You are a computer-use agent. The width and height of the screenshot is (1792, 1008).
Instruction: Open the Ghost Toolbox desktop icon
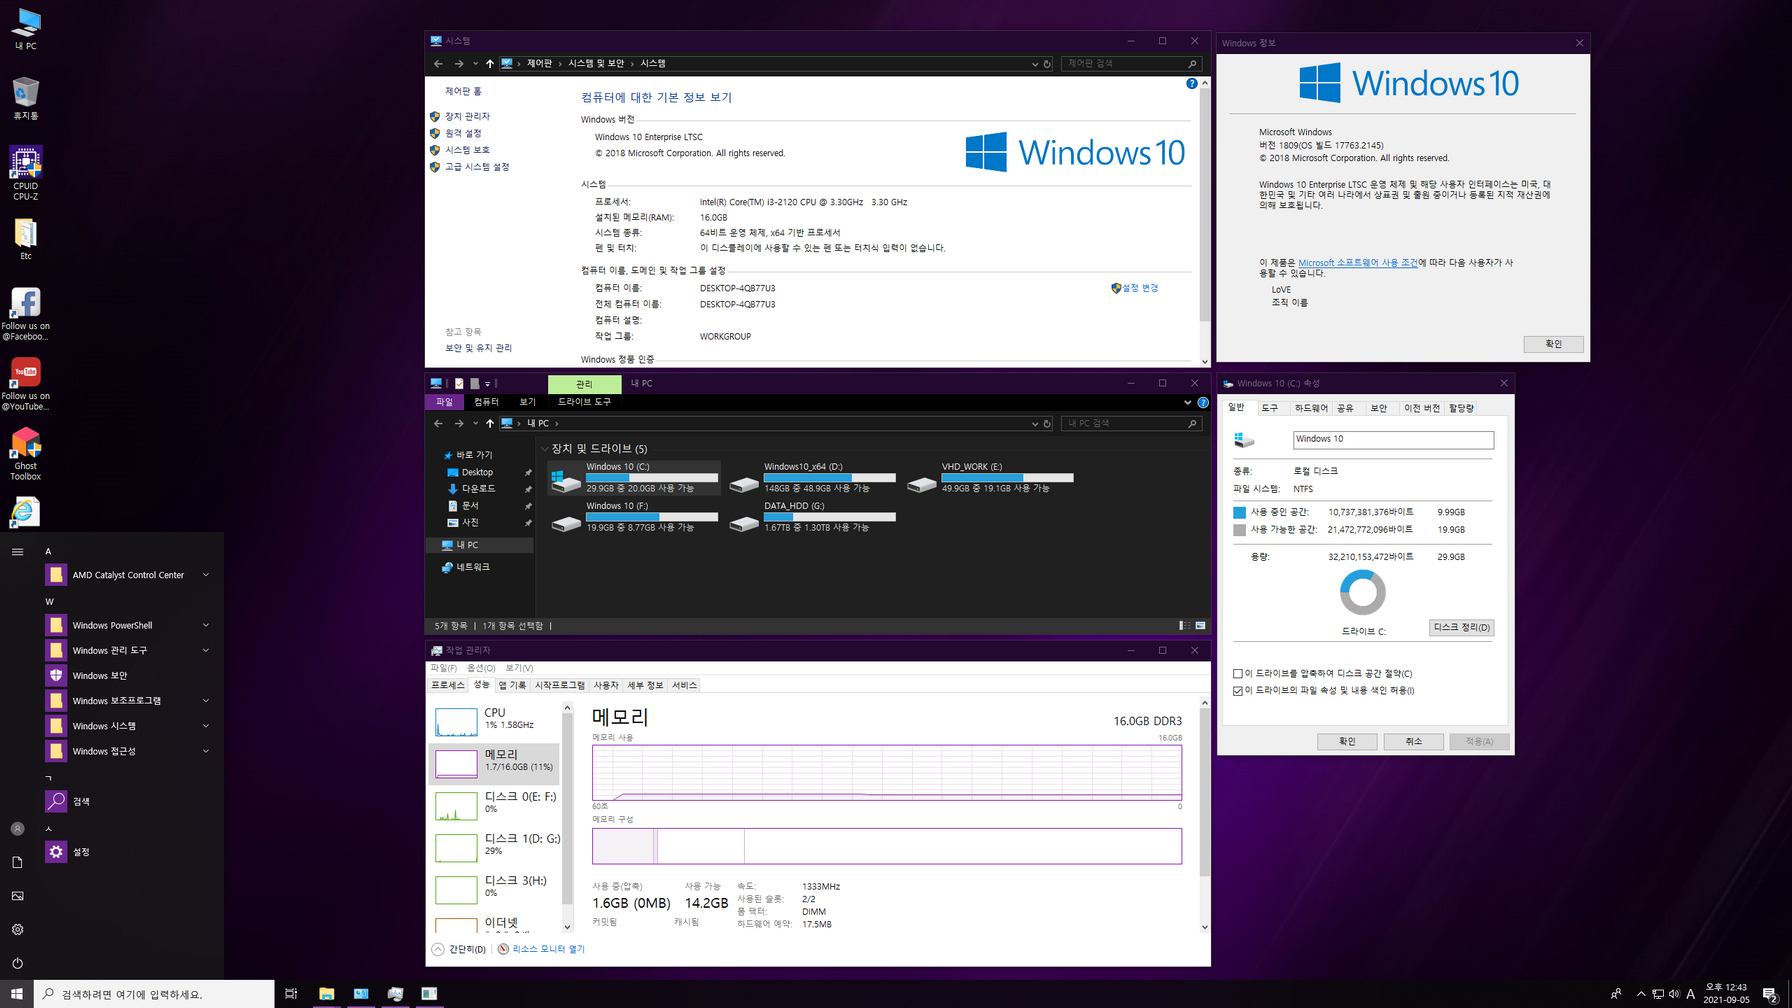25,454
